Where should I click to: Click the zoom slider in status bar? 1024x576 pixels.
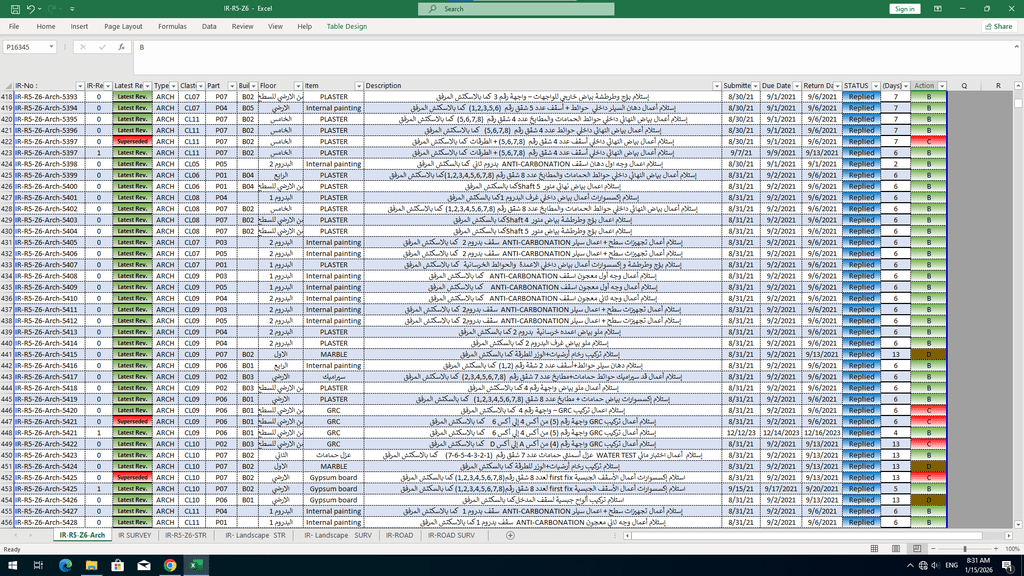point(965,549)
